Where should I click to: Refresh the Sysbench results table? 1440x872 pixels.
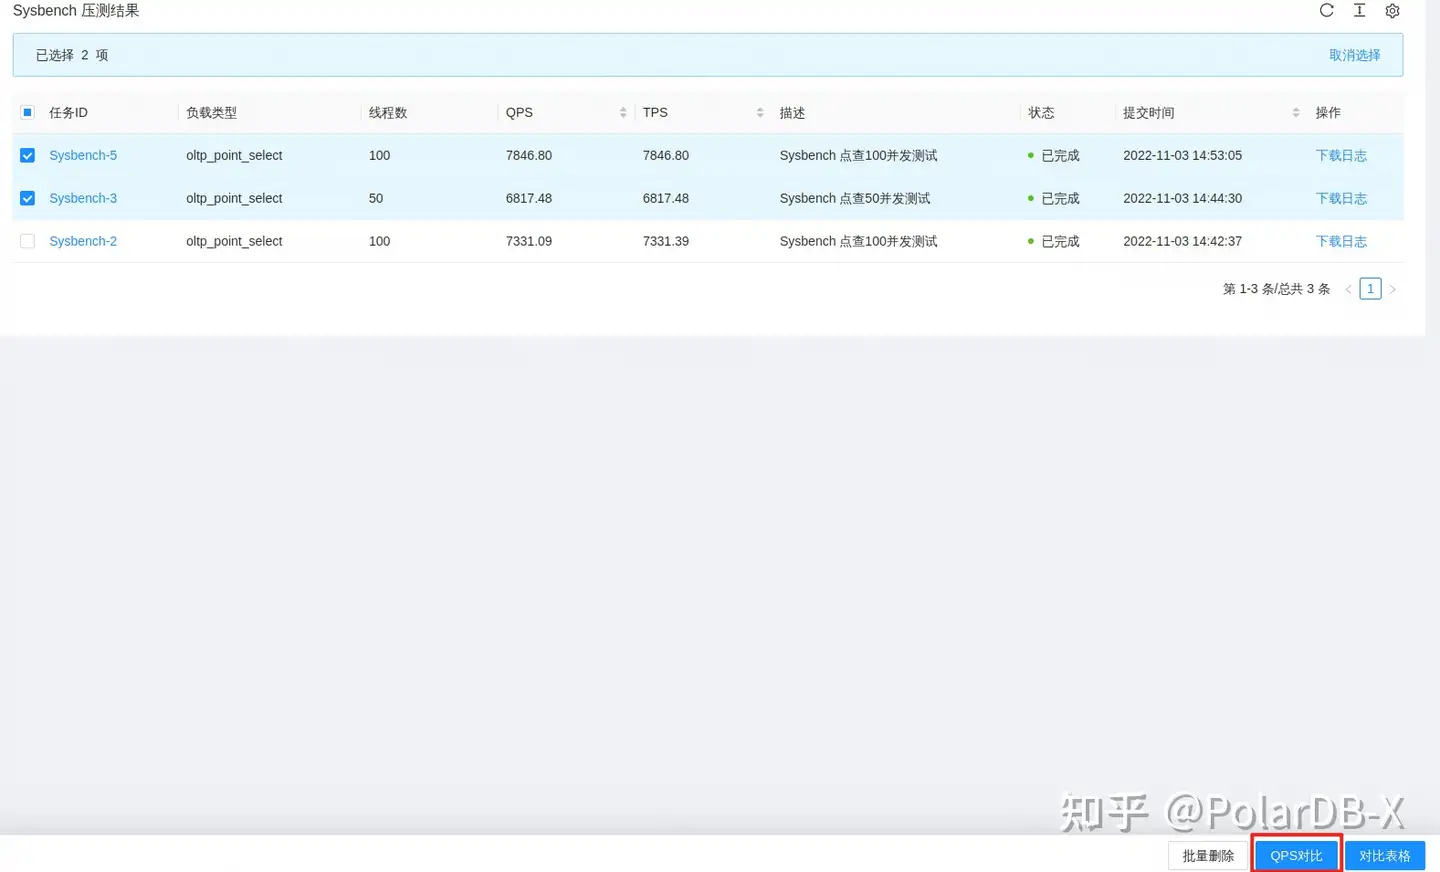[x=1326, y=10]
